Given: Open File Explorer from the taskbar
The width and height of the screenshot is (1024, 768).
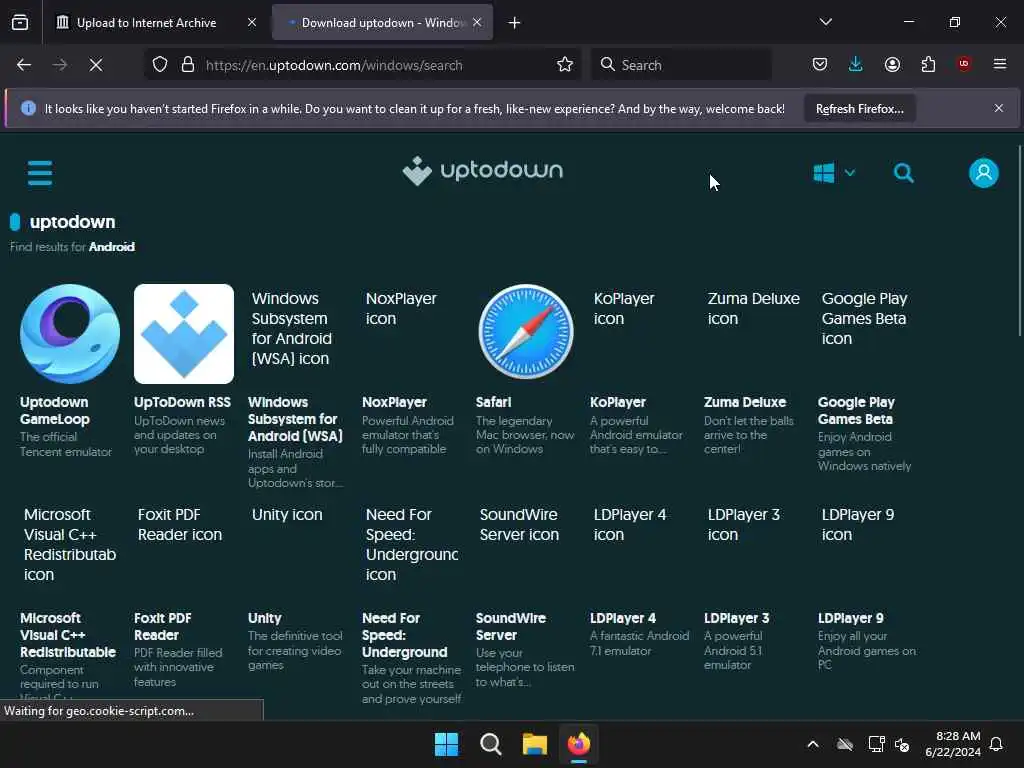Looking at the screenshot, I should (534, 744).
